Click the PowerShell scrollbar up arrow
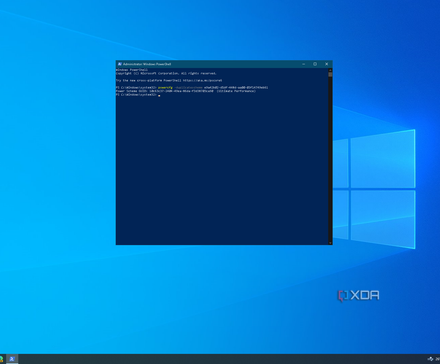440x364 pixels. pos(330,70)
